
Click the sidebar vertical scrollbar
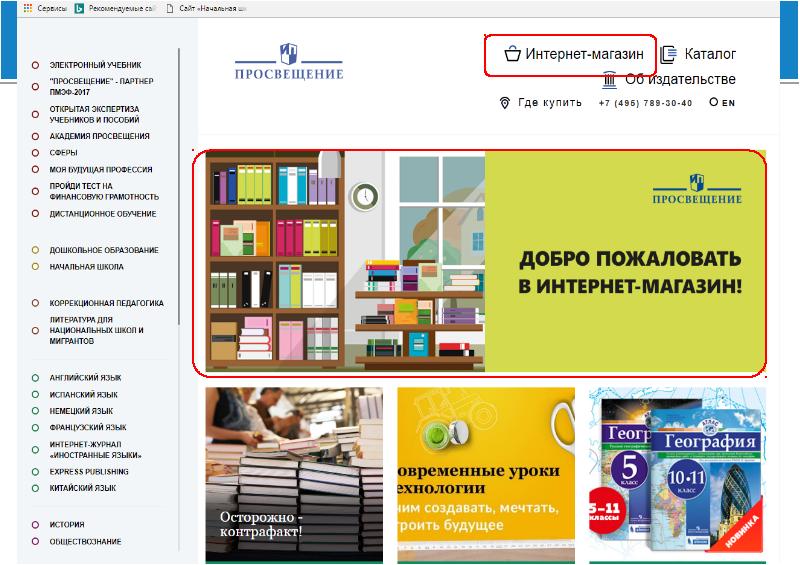pos(179,186)
